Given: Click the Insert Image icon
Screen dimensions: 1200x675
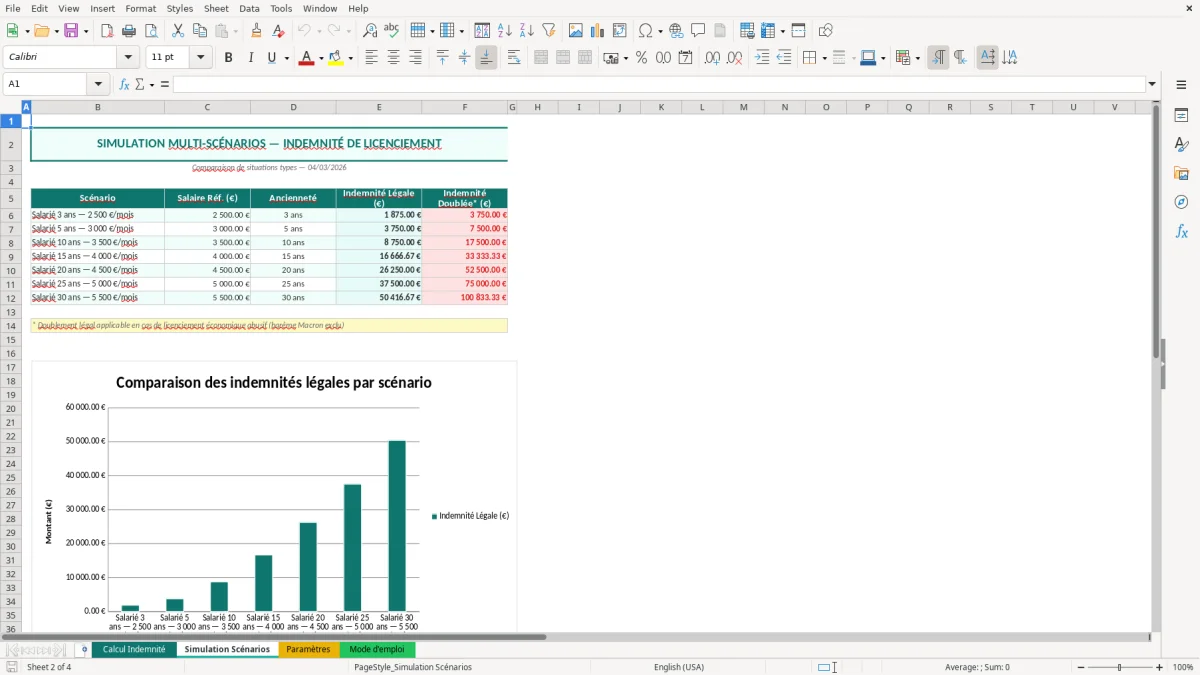Looking at the screenshot, I should click(576, 31).
